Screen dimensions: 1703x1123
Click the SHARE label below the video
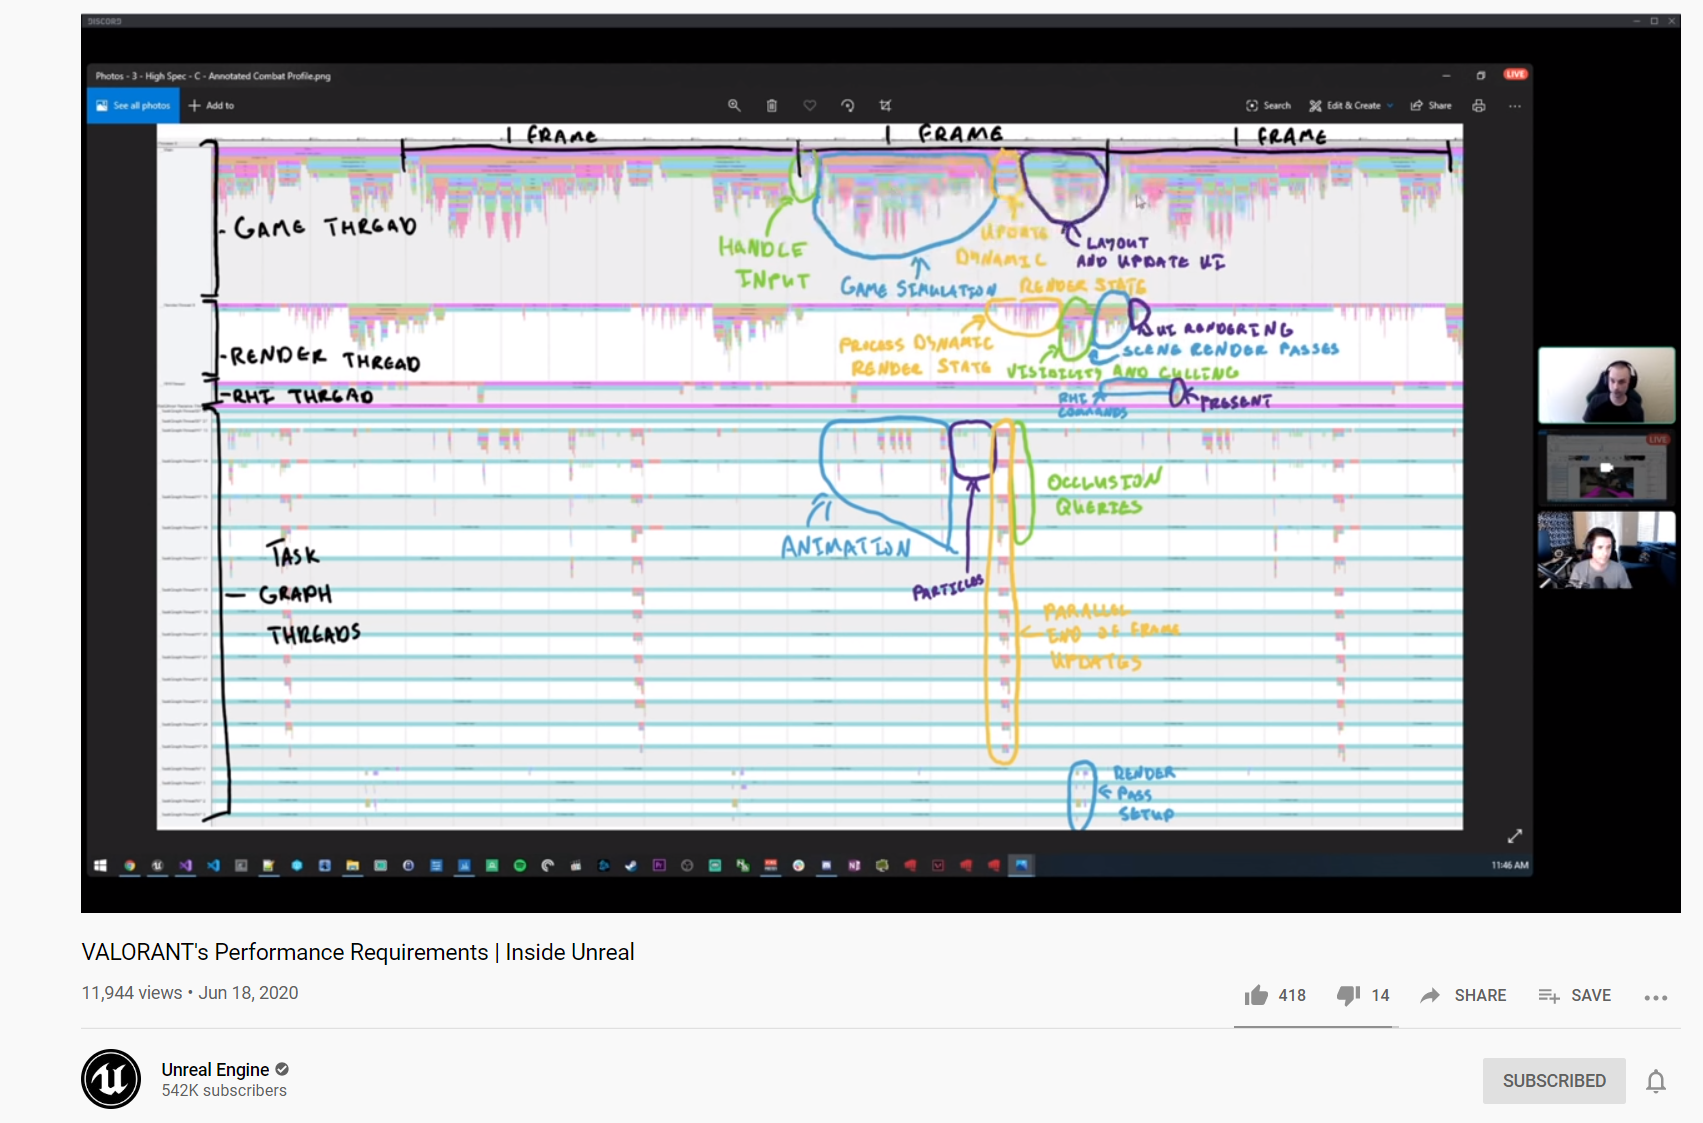[x=1480, y=996]
